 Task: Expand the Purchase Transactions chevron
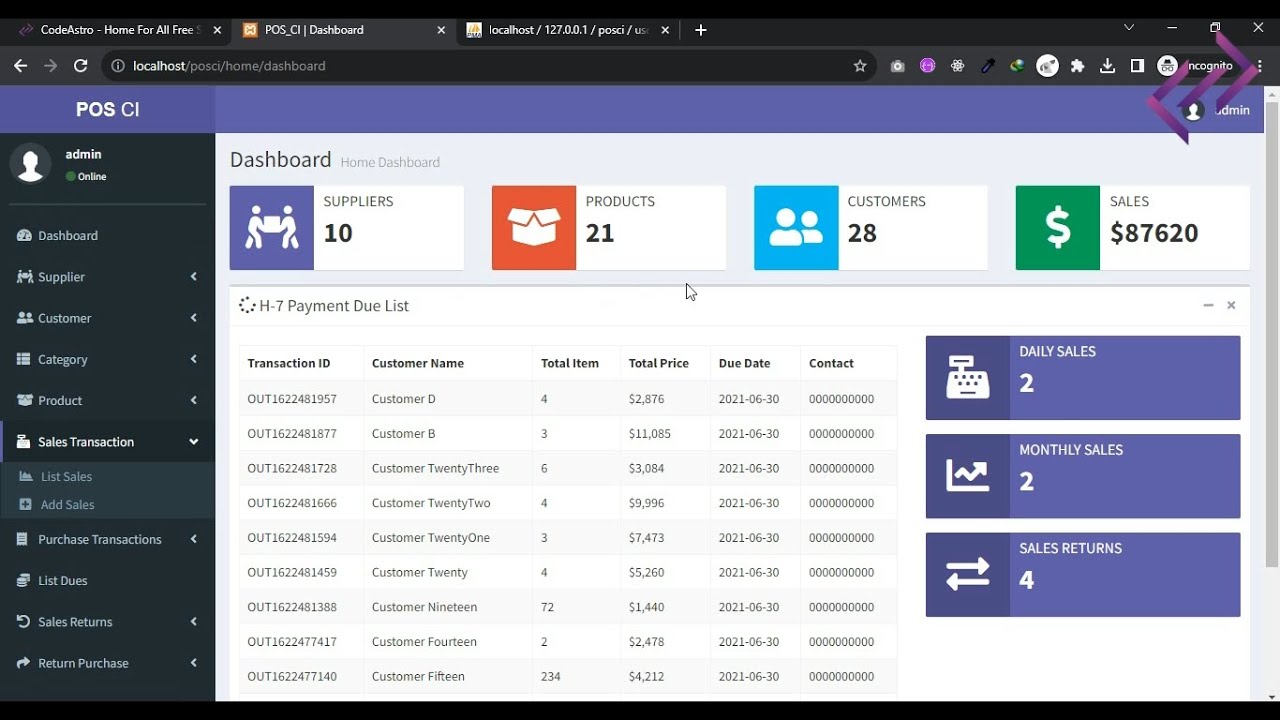coord(194,539)
